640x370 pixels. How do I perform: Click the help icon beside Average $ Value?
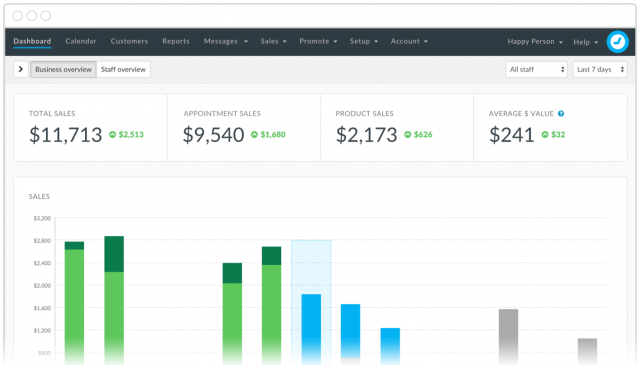coord(561,113)
